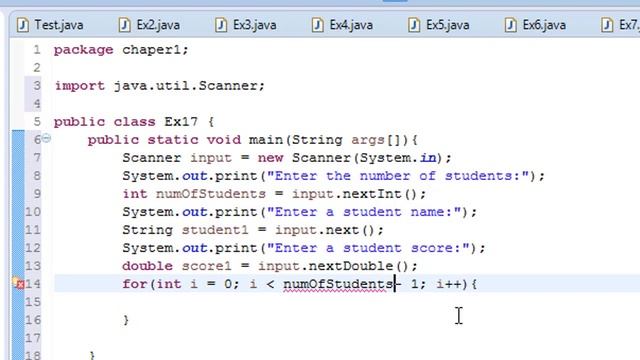Click 'System.in' argument on line 7
640x360 pixels.
pos(398,158)
